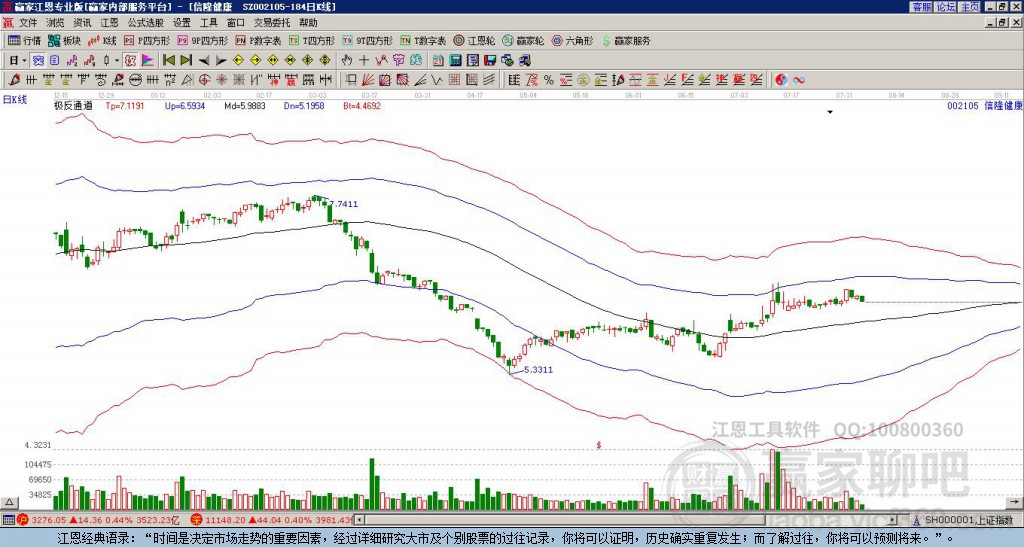Select the Gann fan lines icon
The height and width of the screenshot is (548, 1024).
(368, 80)
